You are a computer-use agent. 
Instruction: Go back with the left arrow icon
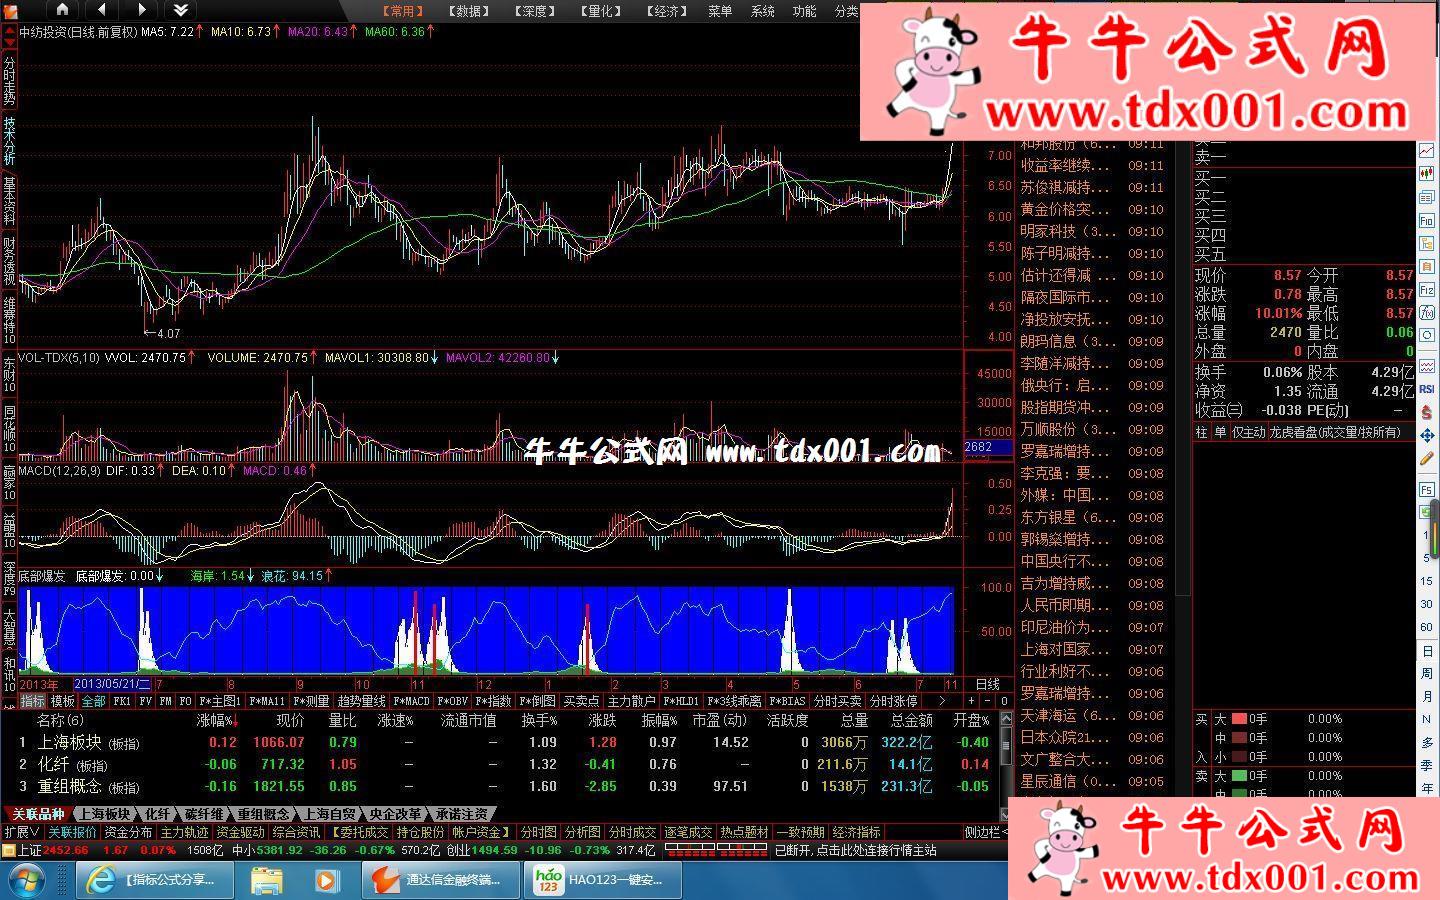click(101, 10)
